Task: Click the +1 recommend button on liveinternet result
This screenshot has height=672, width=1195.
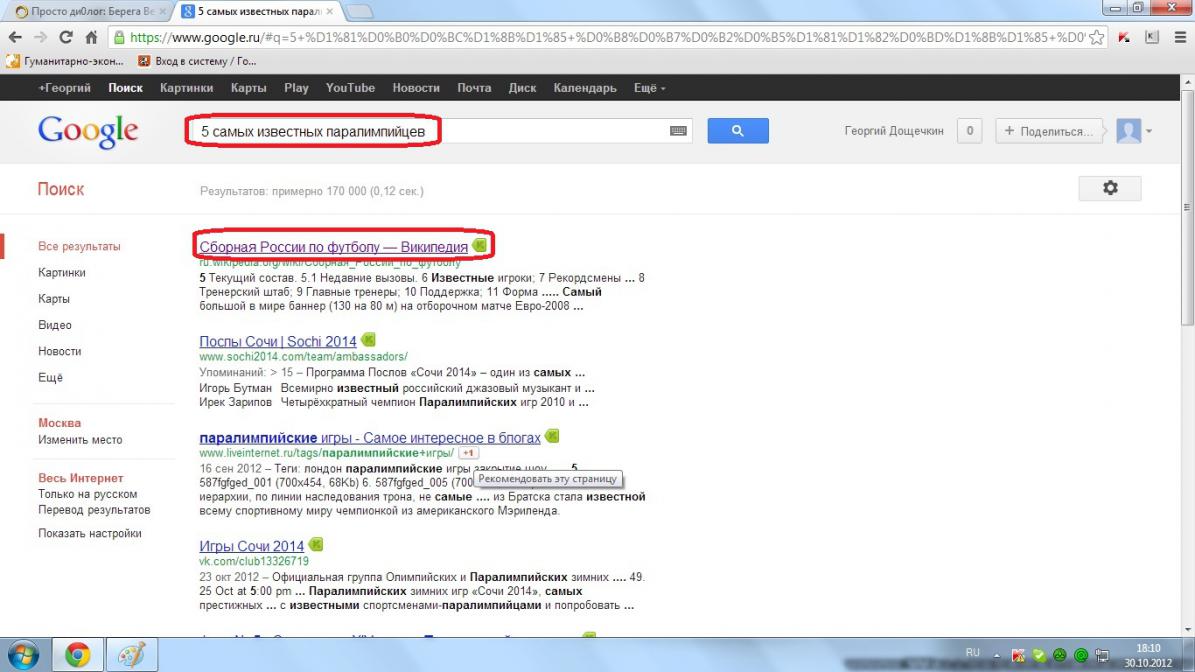Action: [x=468, y=453]
